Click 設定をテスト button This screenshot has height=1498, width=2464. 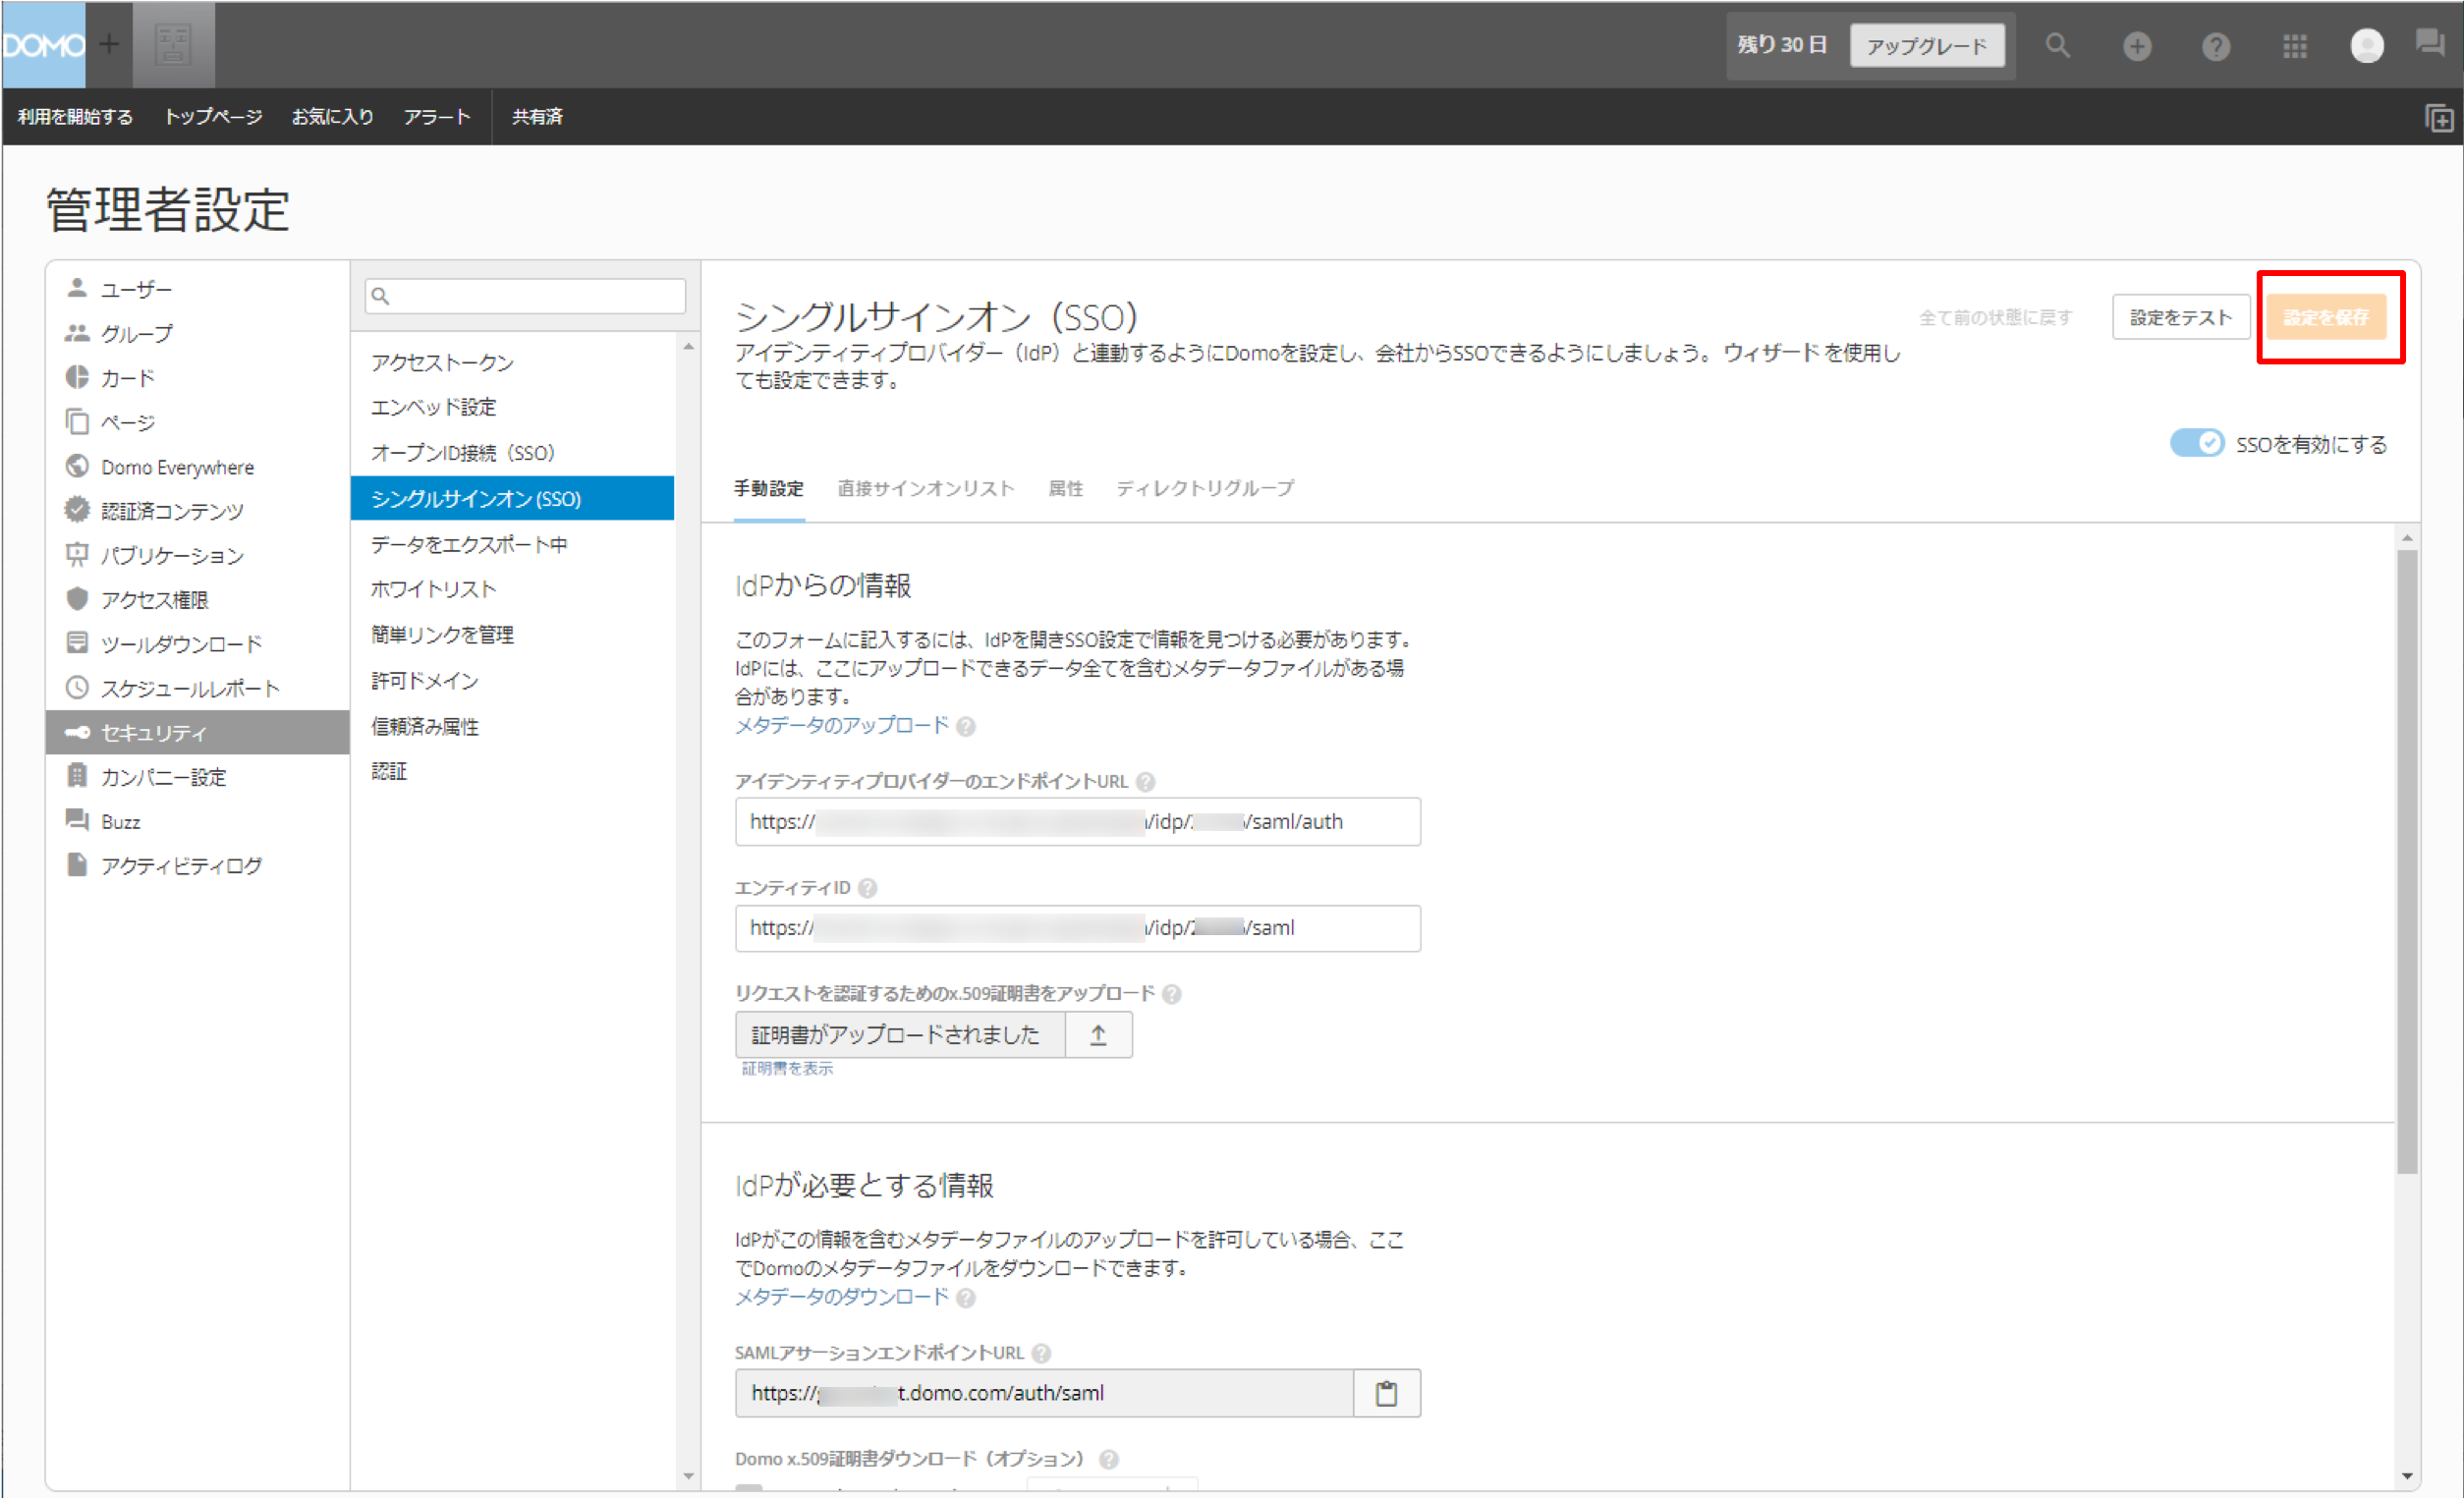(x=2180, y=317)
